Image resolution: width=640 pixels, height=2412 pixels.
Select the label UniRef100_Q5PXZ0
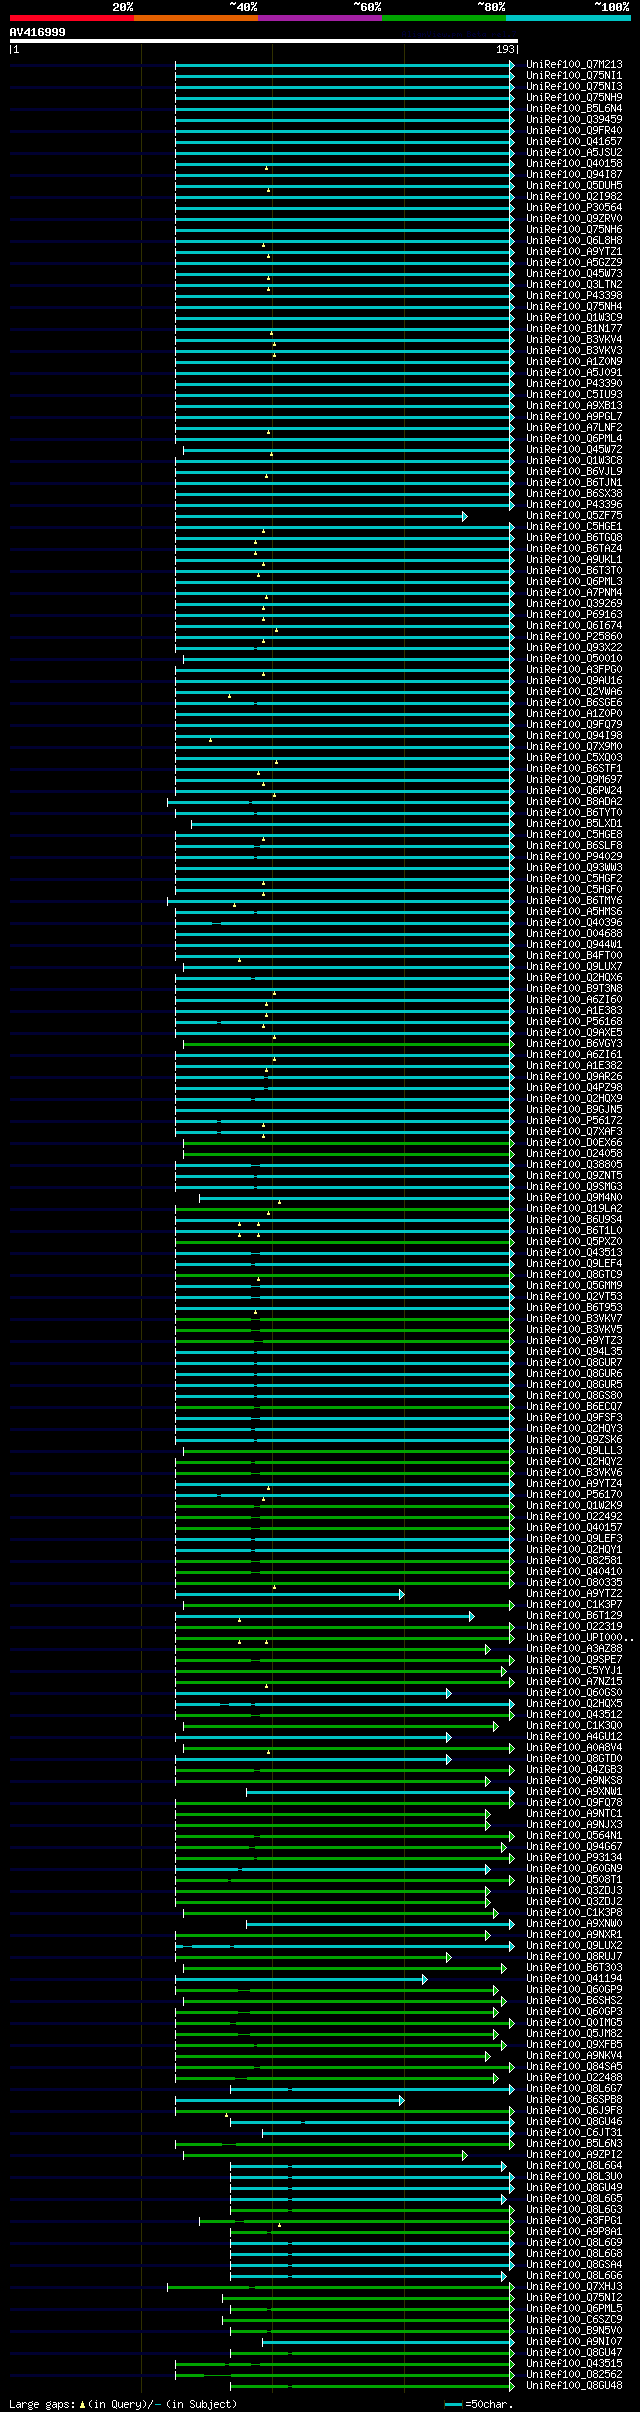pyautogui.click(x=574, y=1242)
